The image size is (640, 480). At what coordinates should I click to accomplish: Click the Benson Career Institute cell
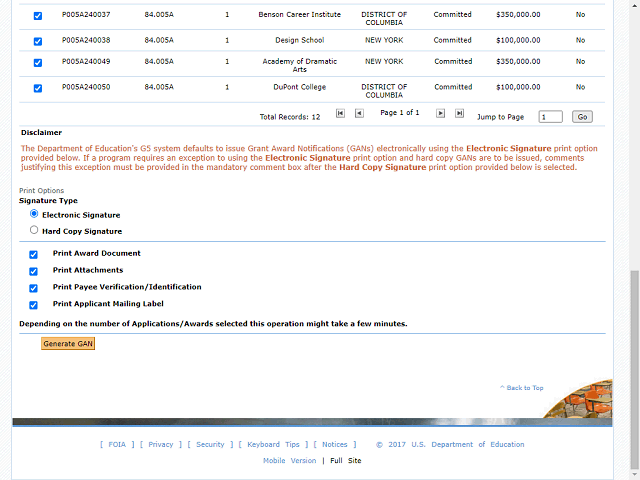[300, 15]
